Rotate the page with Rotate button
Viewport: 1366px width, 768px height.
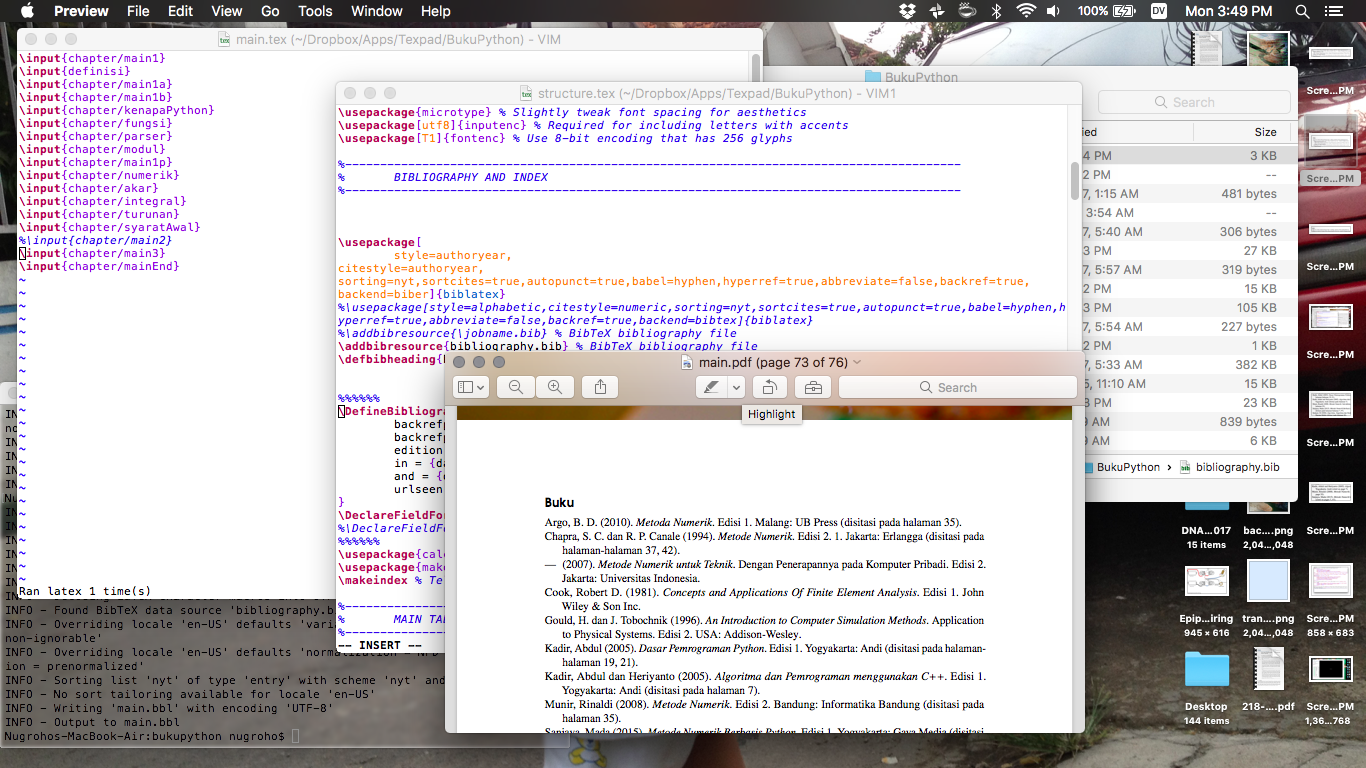(x=769, y=387)
